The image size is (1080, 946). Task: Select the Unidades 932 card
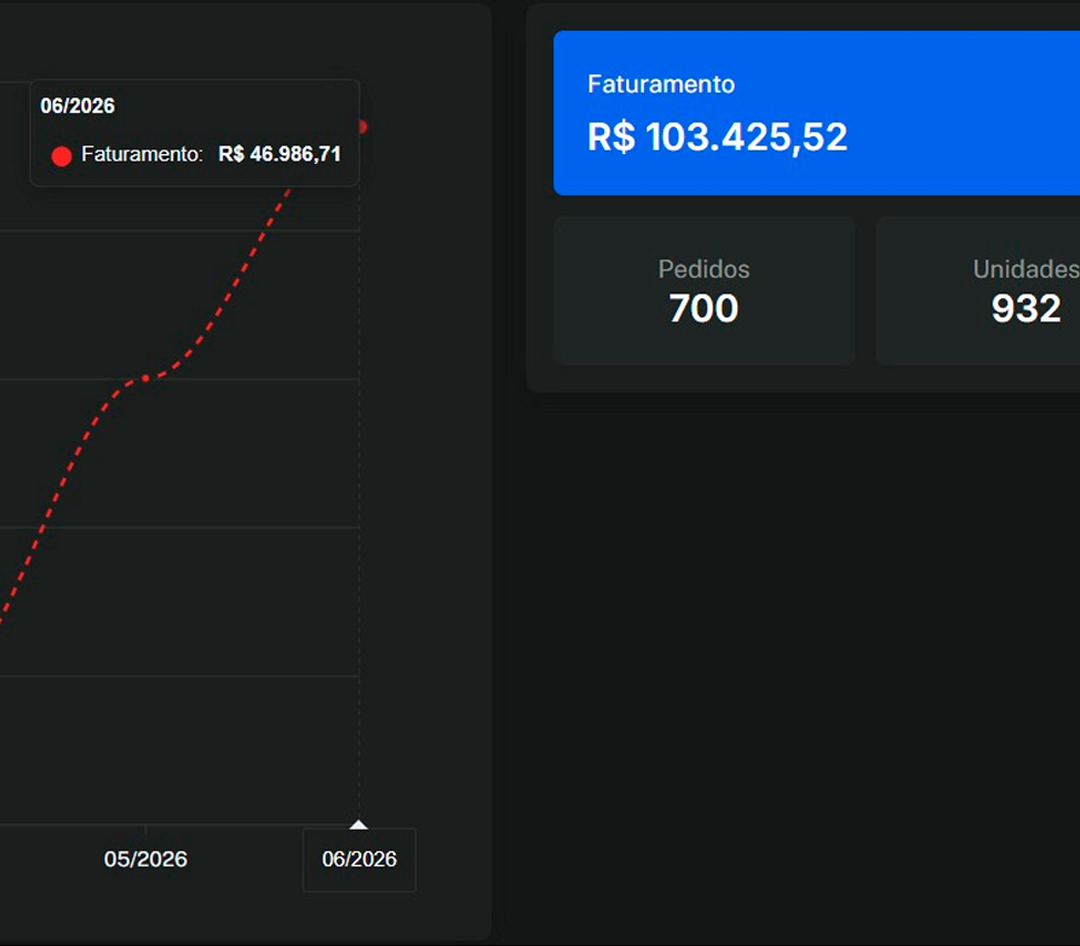click(x=978, y=291)
